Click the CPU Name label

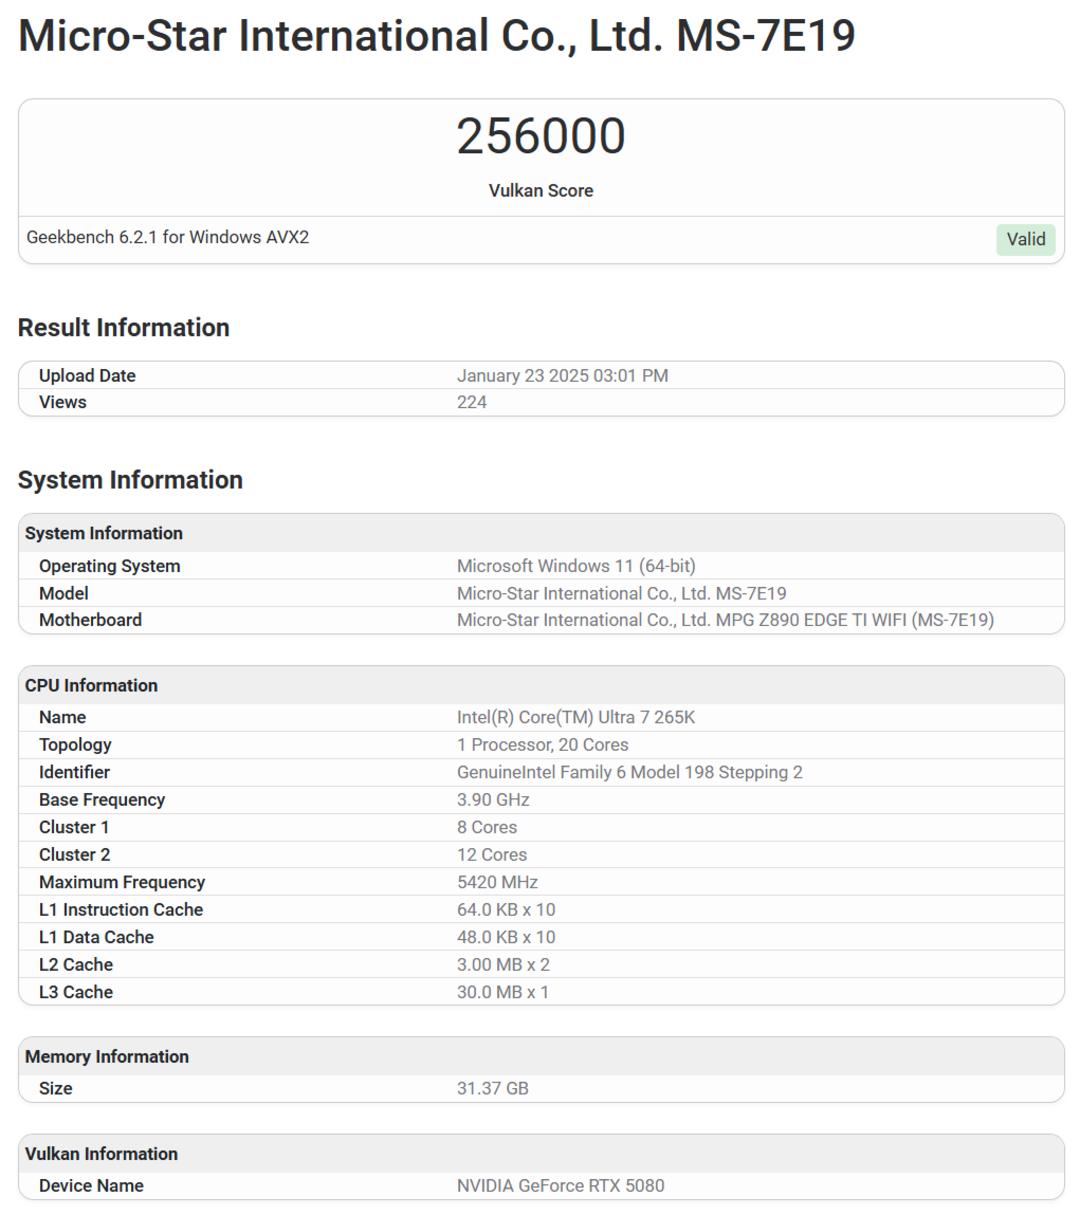[x=62, y=717]
